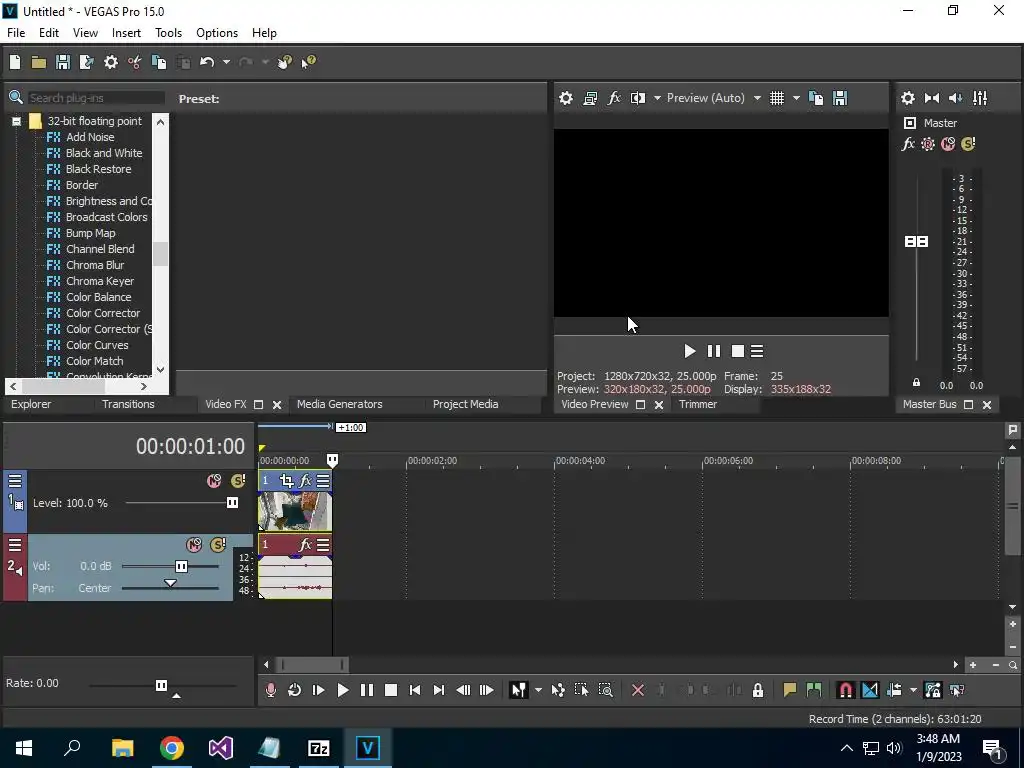Play the video preview
This screenshot has height=768, width=1024.
coord(690,351)
